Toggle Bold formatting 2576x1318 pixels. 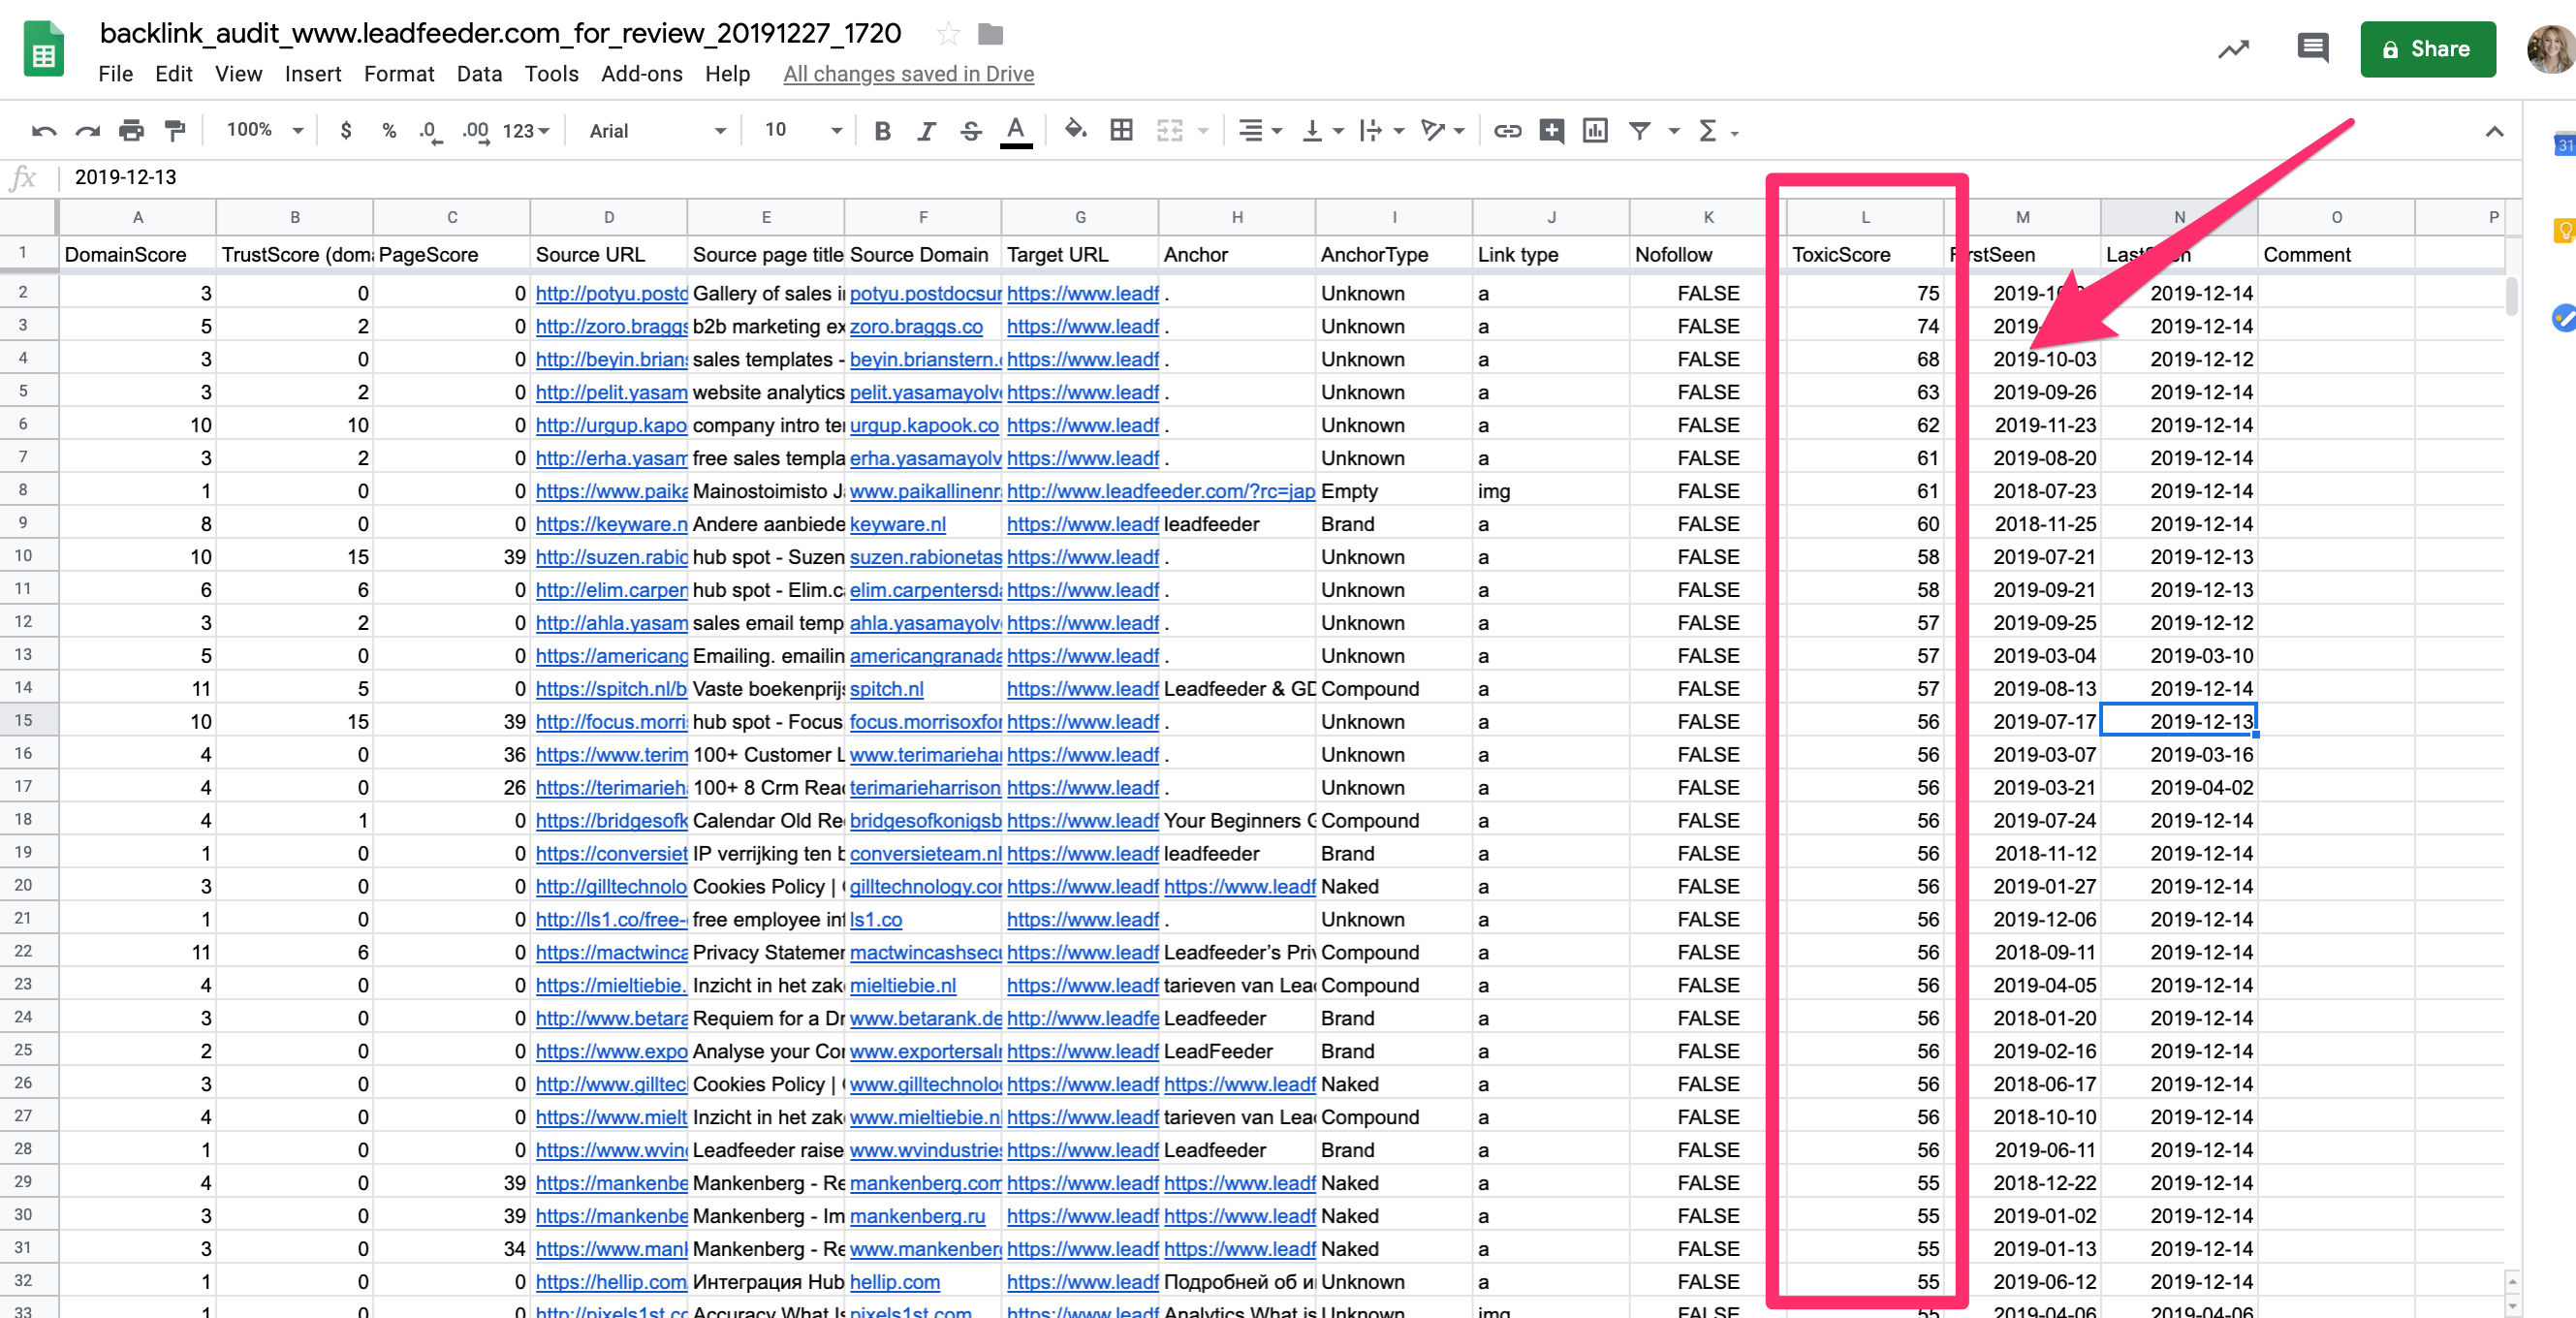point(882,131)
